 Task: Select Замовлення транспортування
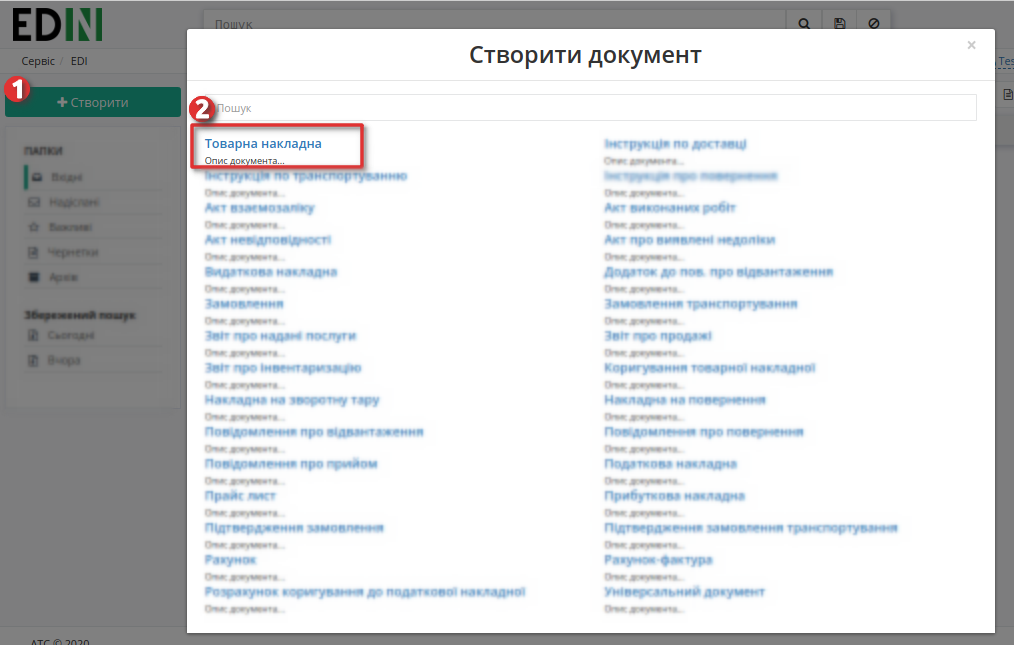pos(700,303)
